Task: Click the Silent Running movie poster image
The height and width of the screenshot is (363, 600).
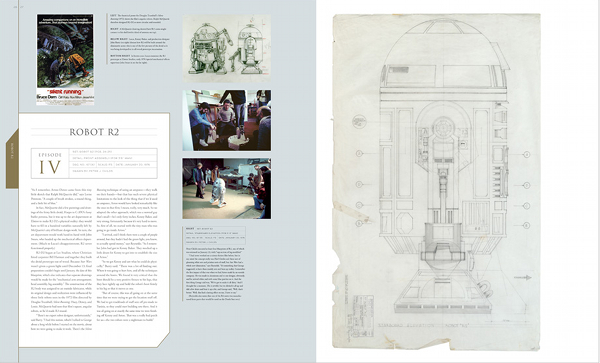Action: (x=65, y=60)
